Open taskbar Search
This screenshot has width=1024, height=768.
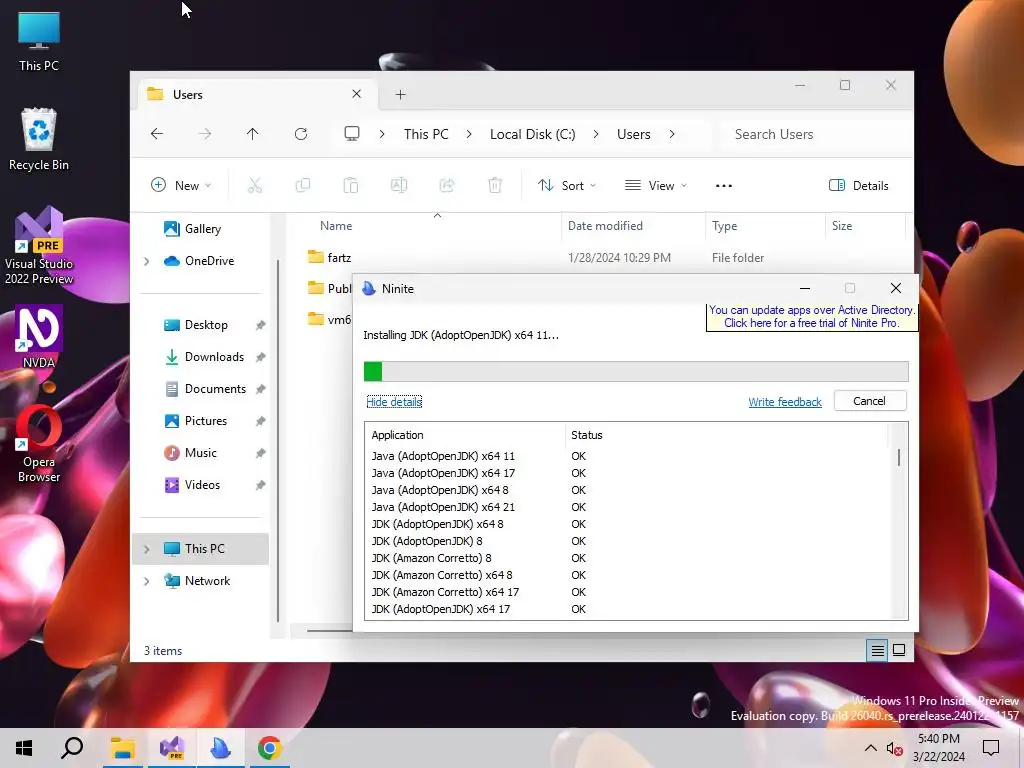(x=72, y=748)
